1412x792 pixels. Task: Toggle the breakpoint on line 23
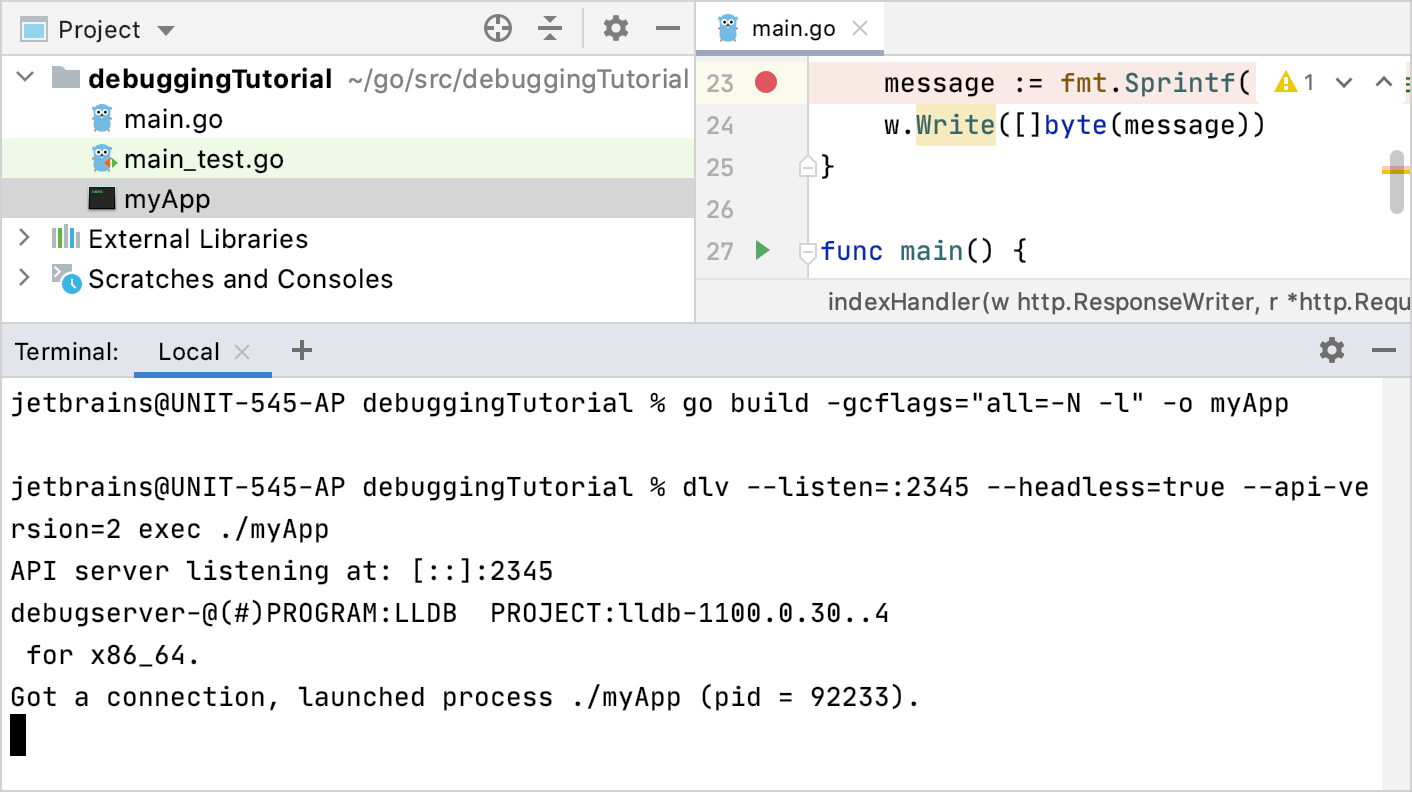pyautogui.click(x=766, y=83)
